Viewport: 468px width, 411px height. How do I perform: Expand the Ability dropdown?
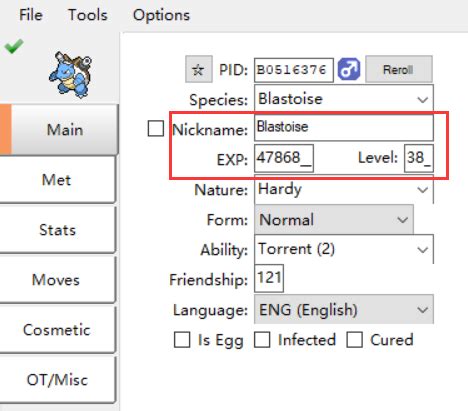coord(344,249)
